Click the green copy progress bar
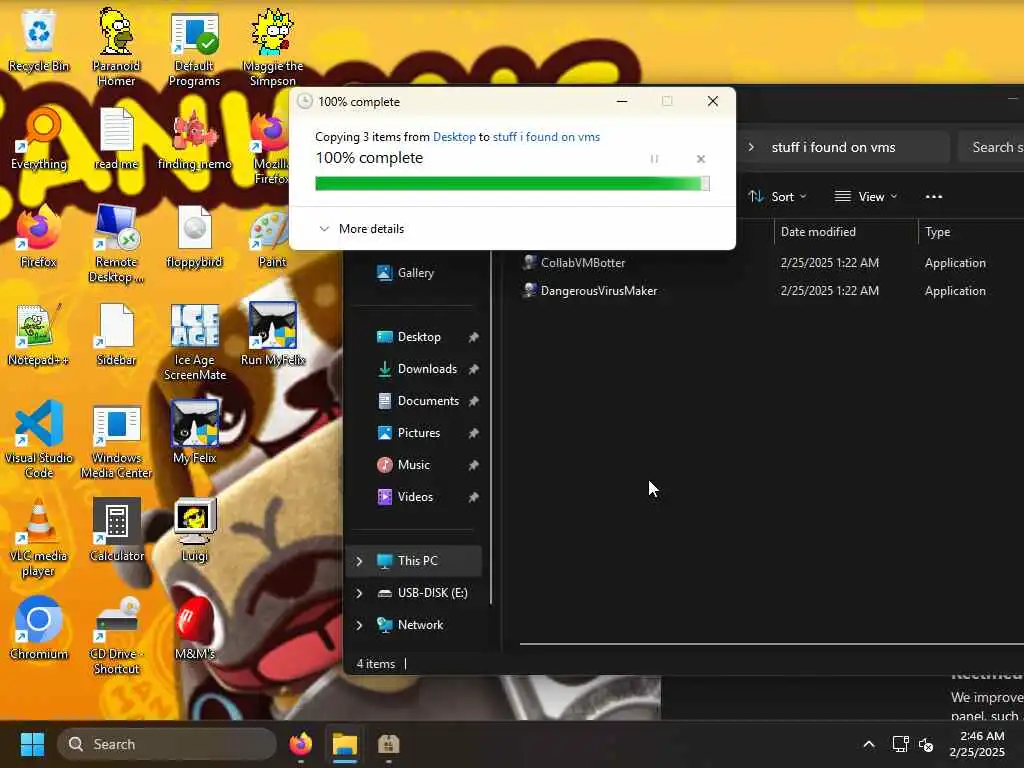Viewport: 1024px width, 768px height. [x=512, y=184]
